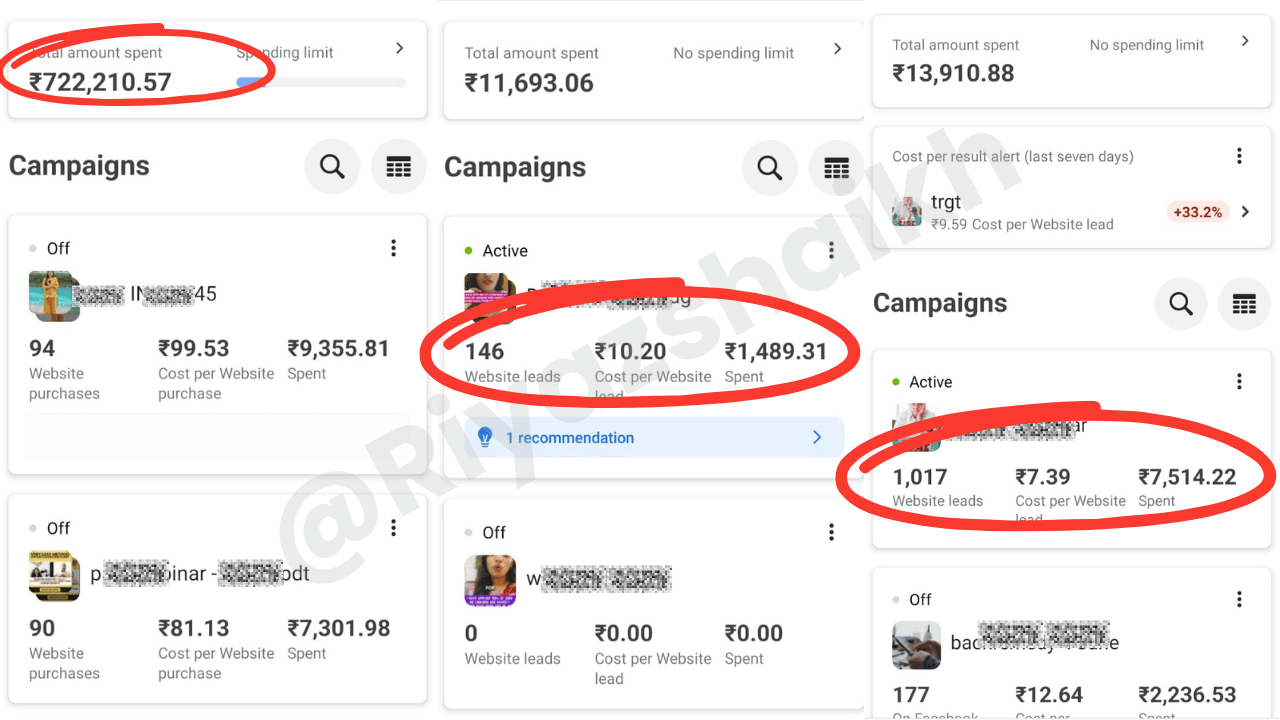Open three-dot menu for ₹7,301.98 spent campaign
Screen dimensions: 1280x720
(393, 528)
